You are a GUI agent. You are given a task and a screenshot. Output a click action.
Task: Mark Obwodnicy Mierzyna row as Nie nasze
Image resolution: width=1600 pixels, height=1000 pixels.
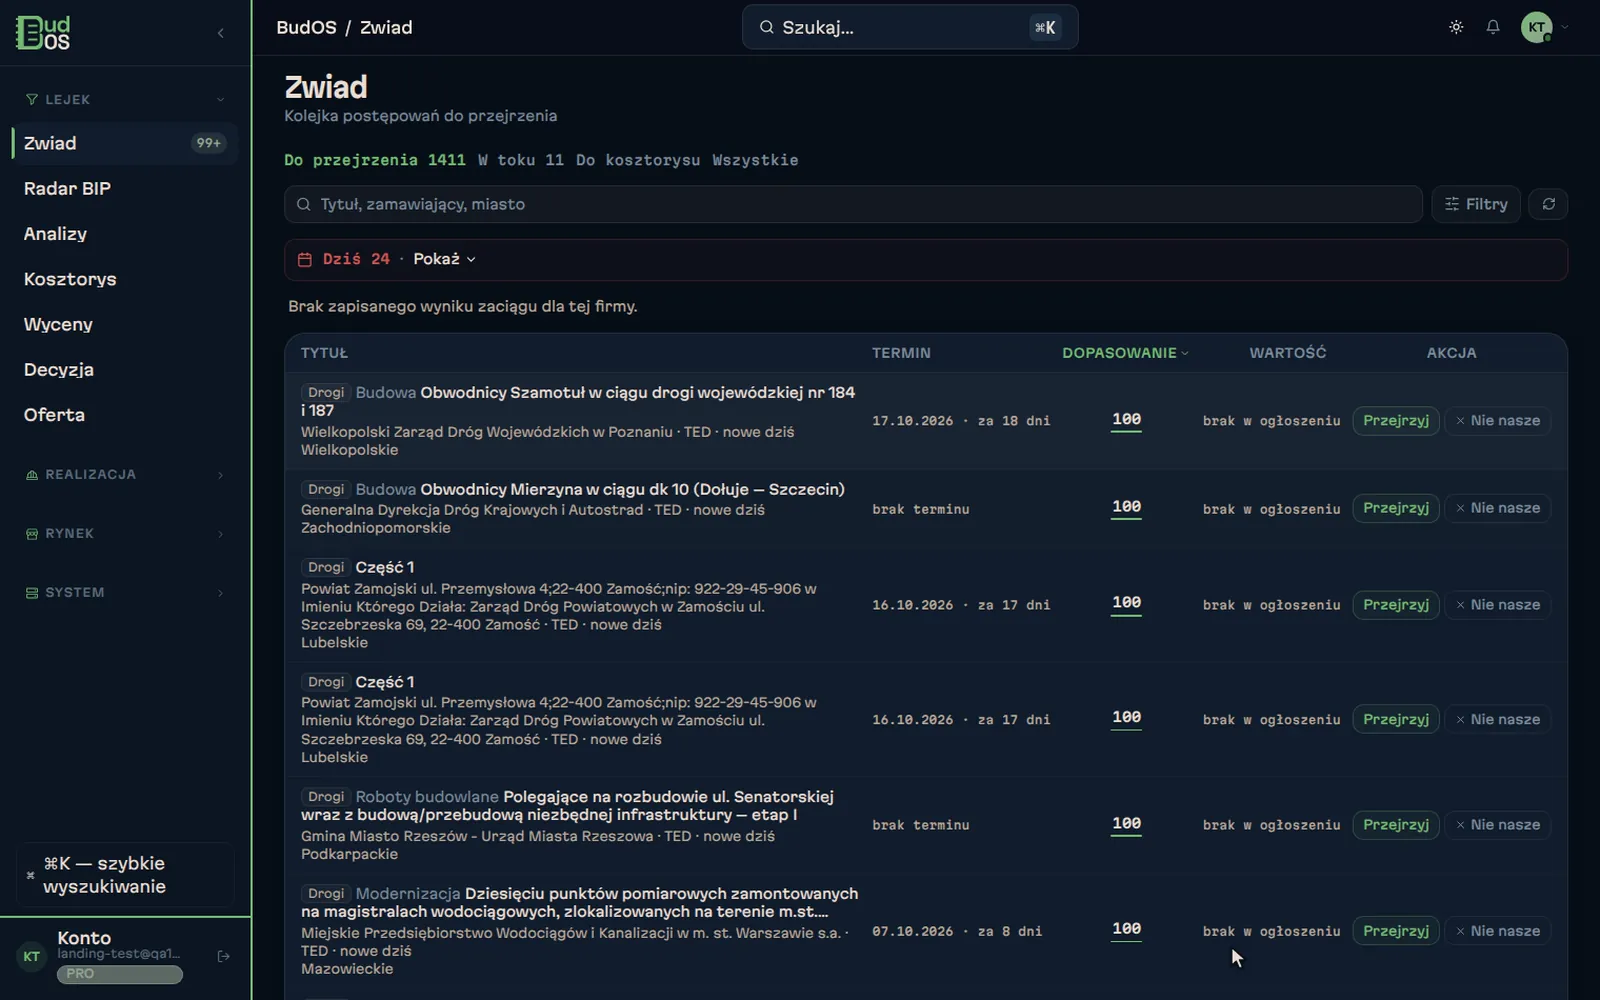(x=1497, y=508)
